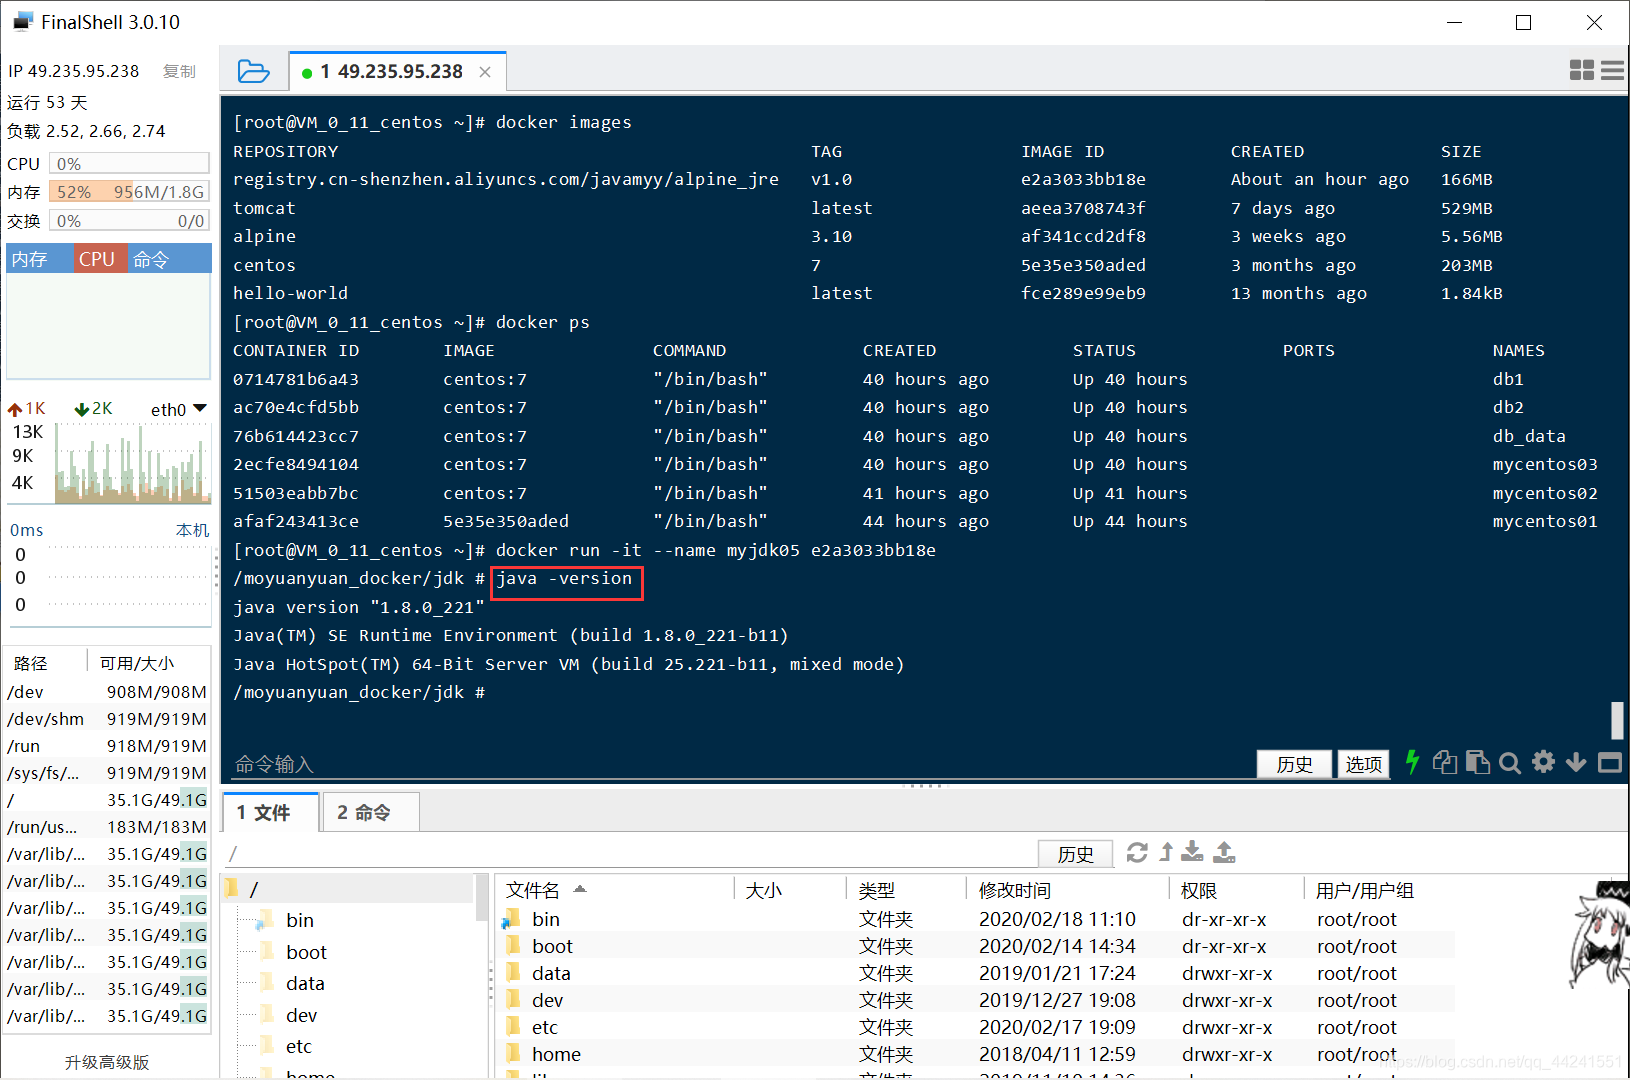Click the download file icon
The width and height of the screenshot is (1630, 1080).
click(1192, 852)
